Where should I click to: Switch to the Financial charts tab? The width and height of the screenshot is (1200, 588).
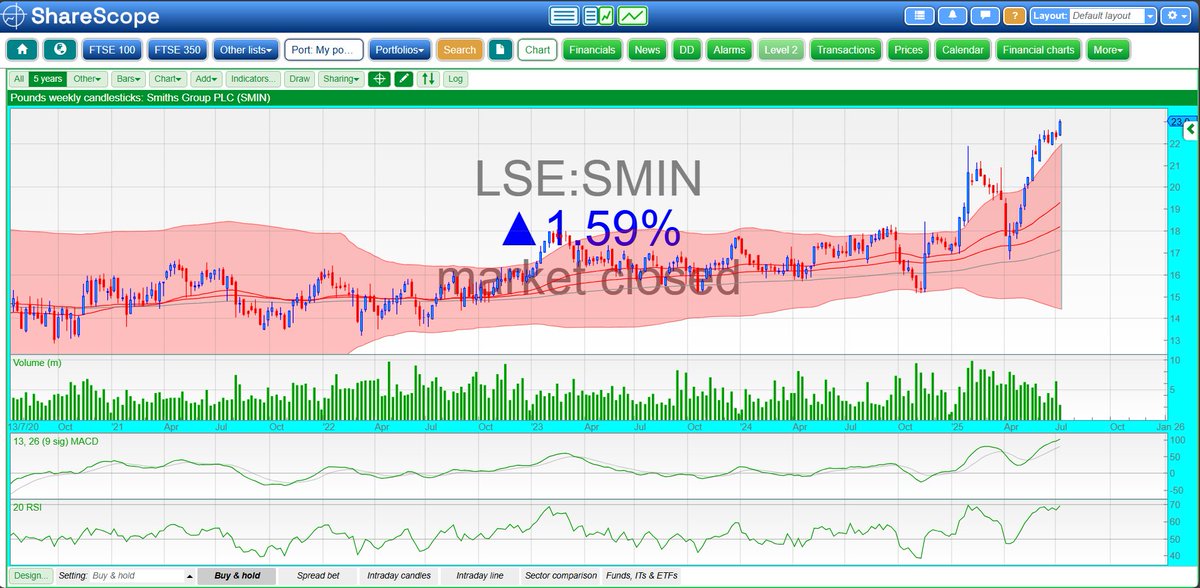pos(1039,50)
